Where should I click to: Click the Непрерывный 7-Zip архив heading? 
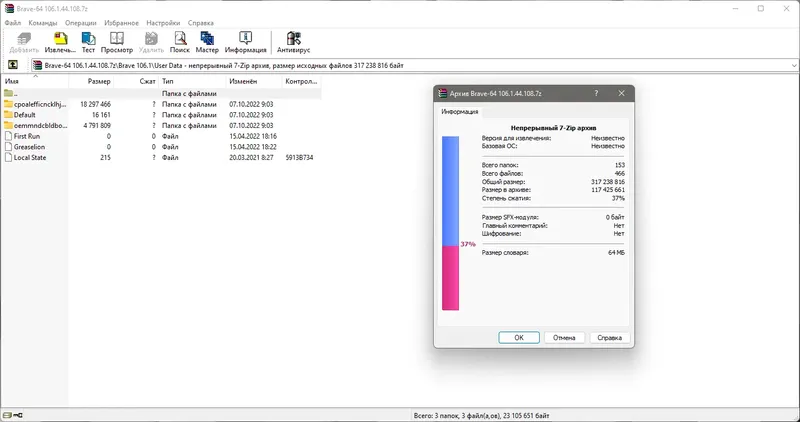click(553, 128)
